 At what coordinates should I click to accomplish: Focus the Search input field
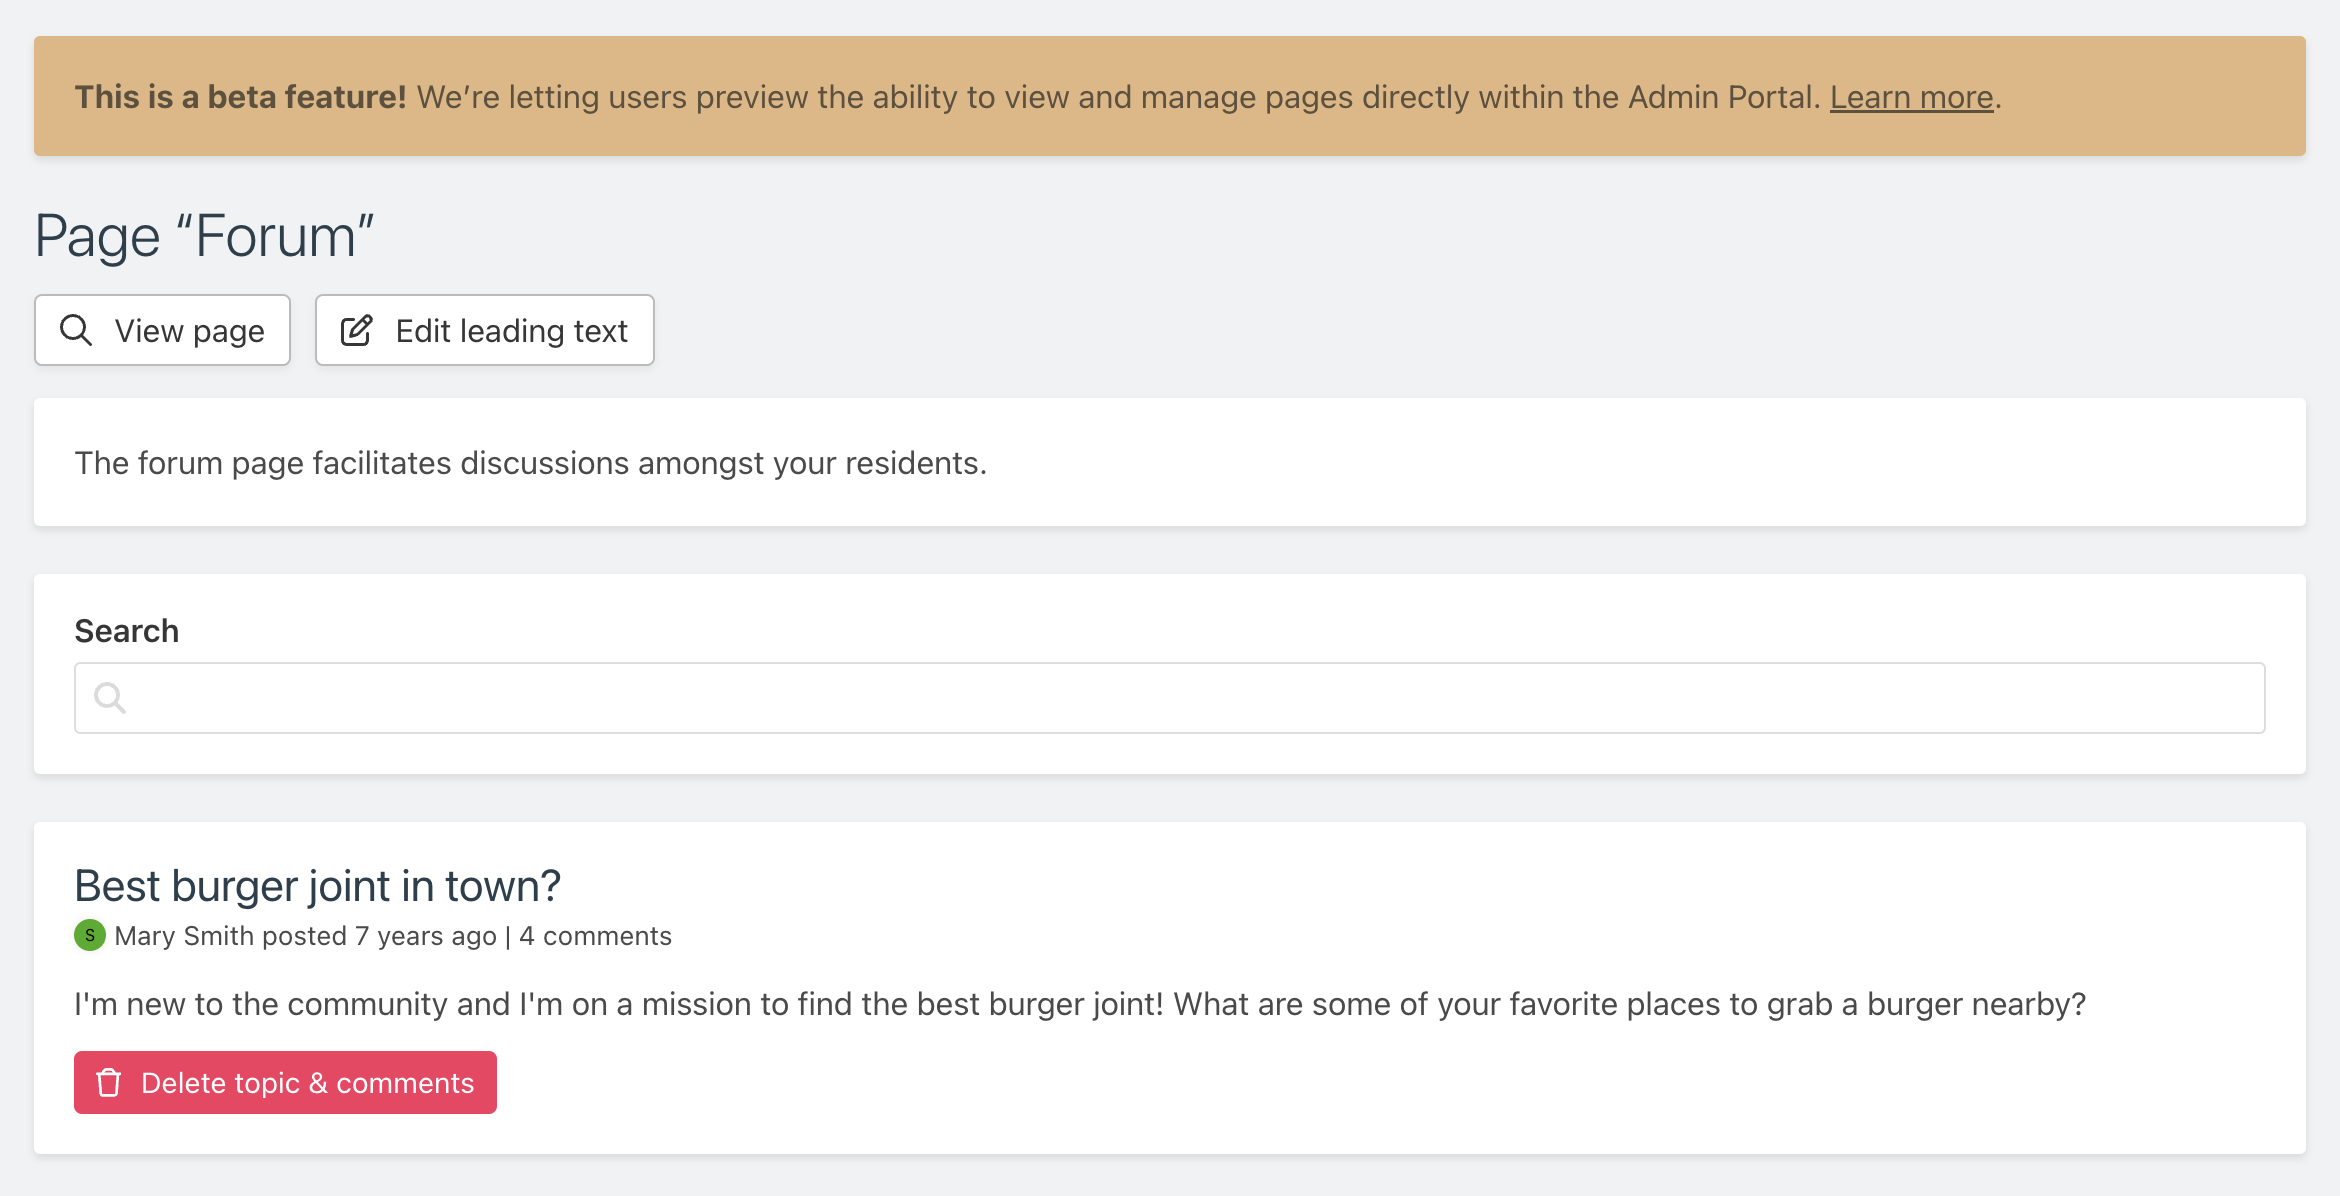tap(1170, 698)
